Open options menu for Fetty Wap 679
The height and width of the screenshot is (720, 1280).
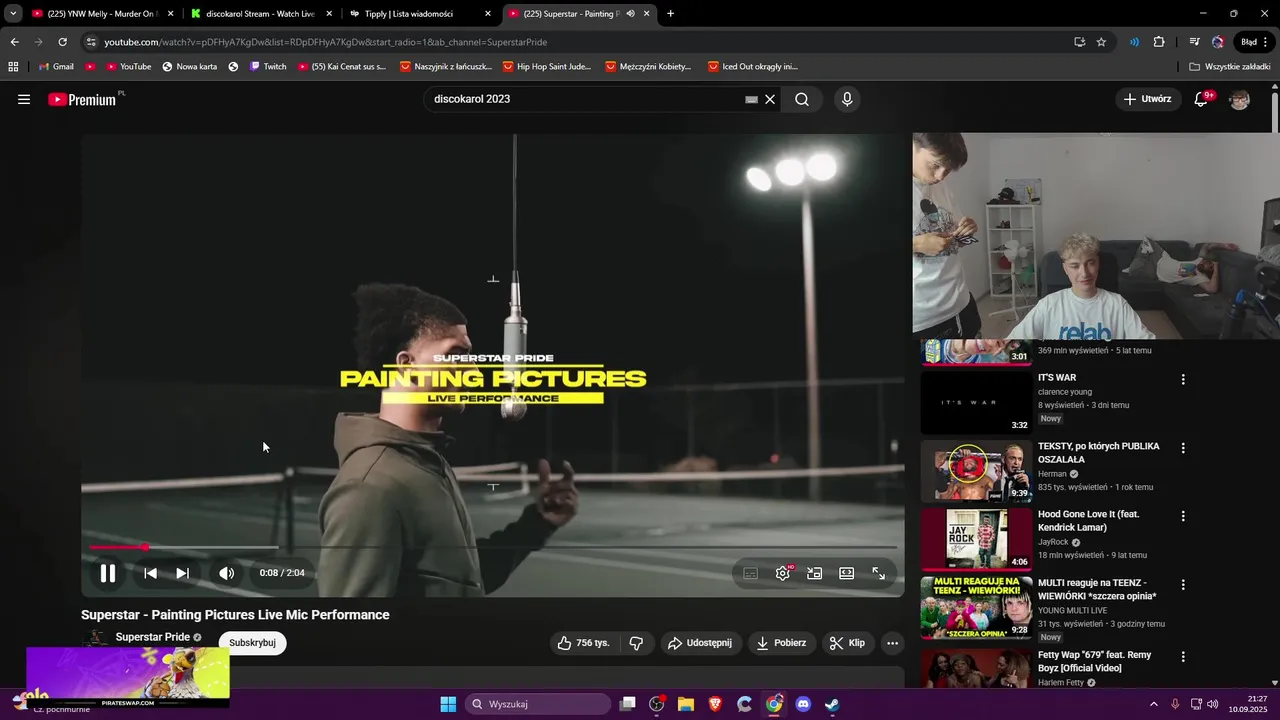coord(1183,657)
